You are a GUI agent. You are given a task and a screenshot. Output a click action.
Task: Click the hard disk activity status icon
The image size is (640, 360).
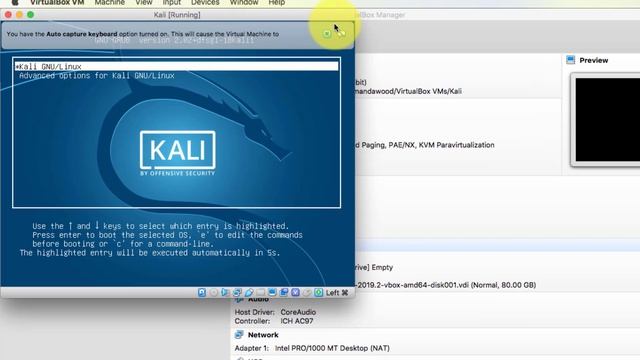[202, 293]
